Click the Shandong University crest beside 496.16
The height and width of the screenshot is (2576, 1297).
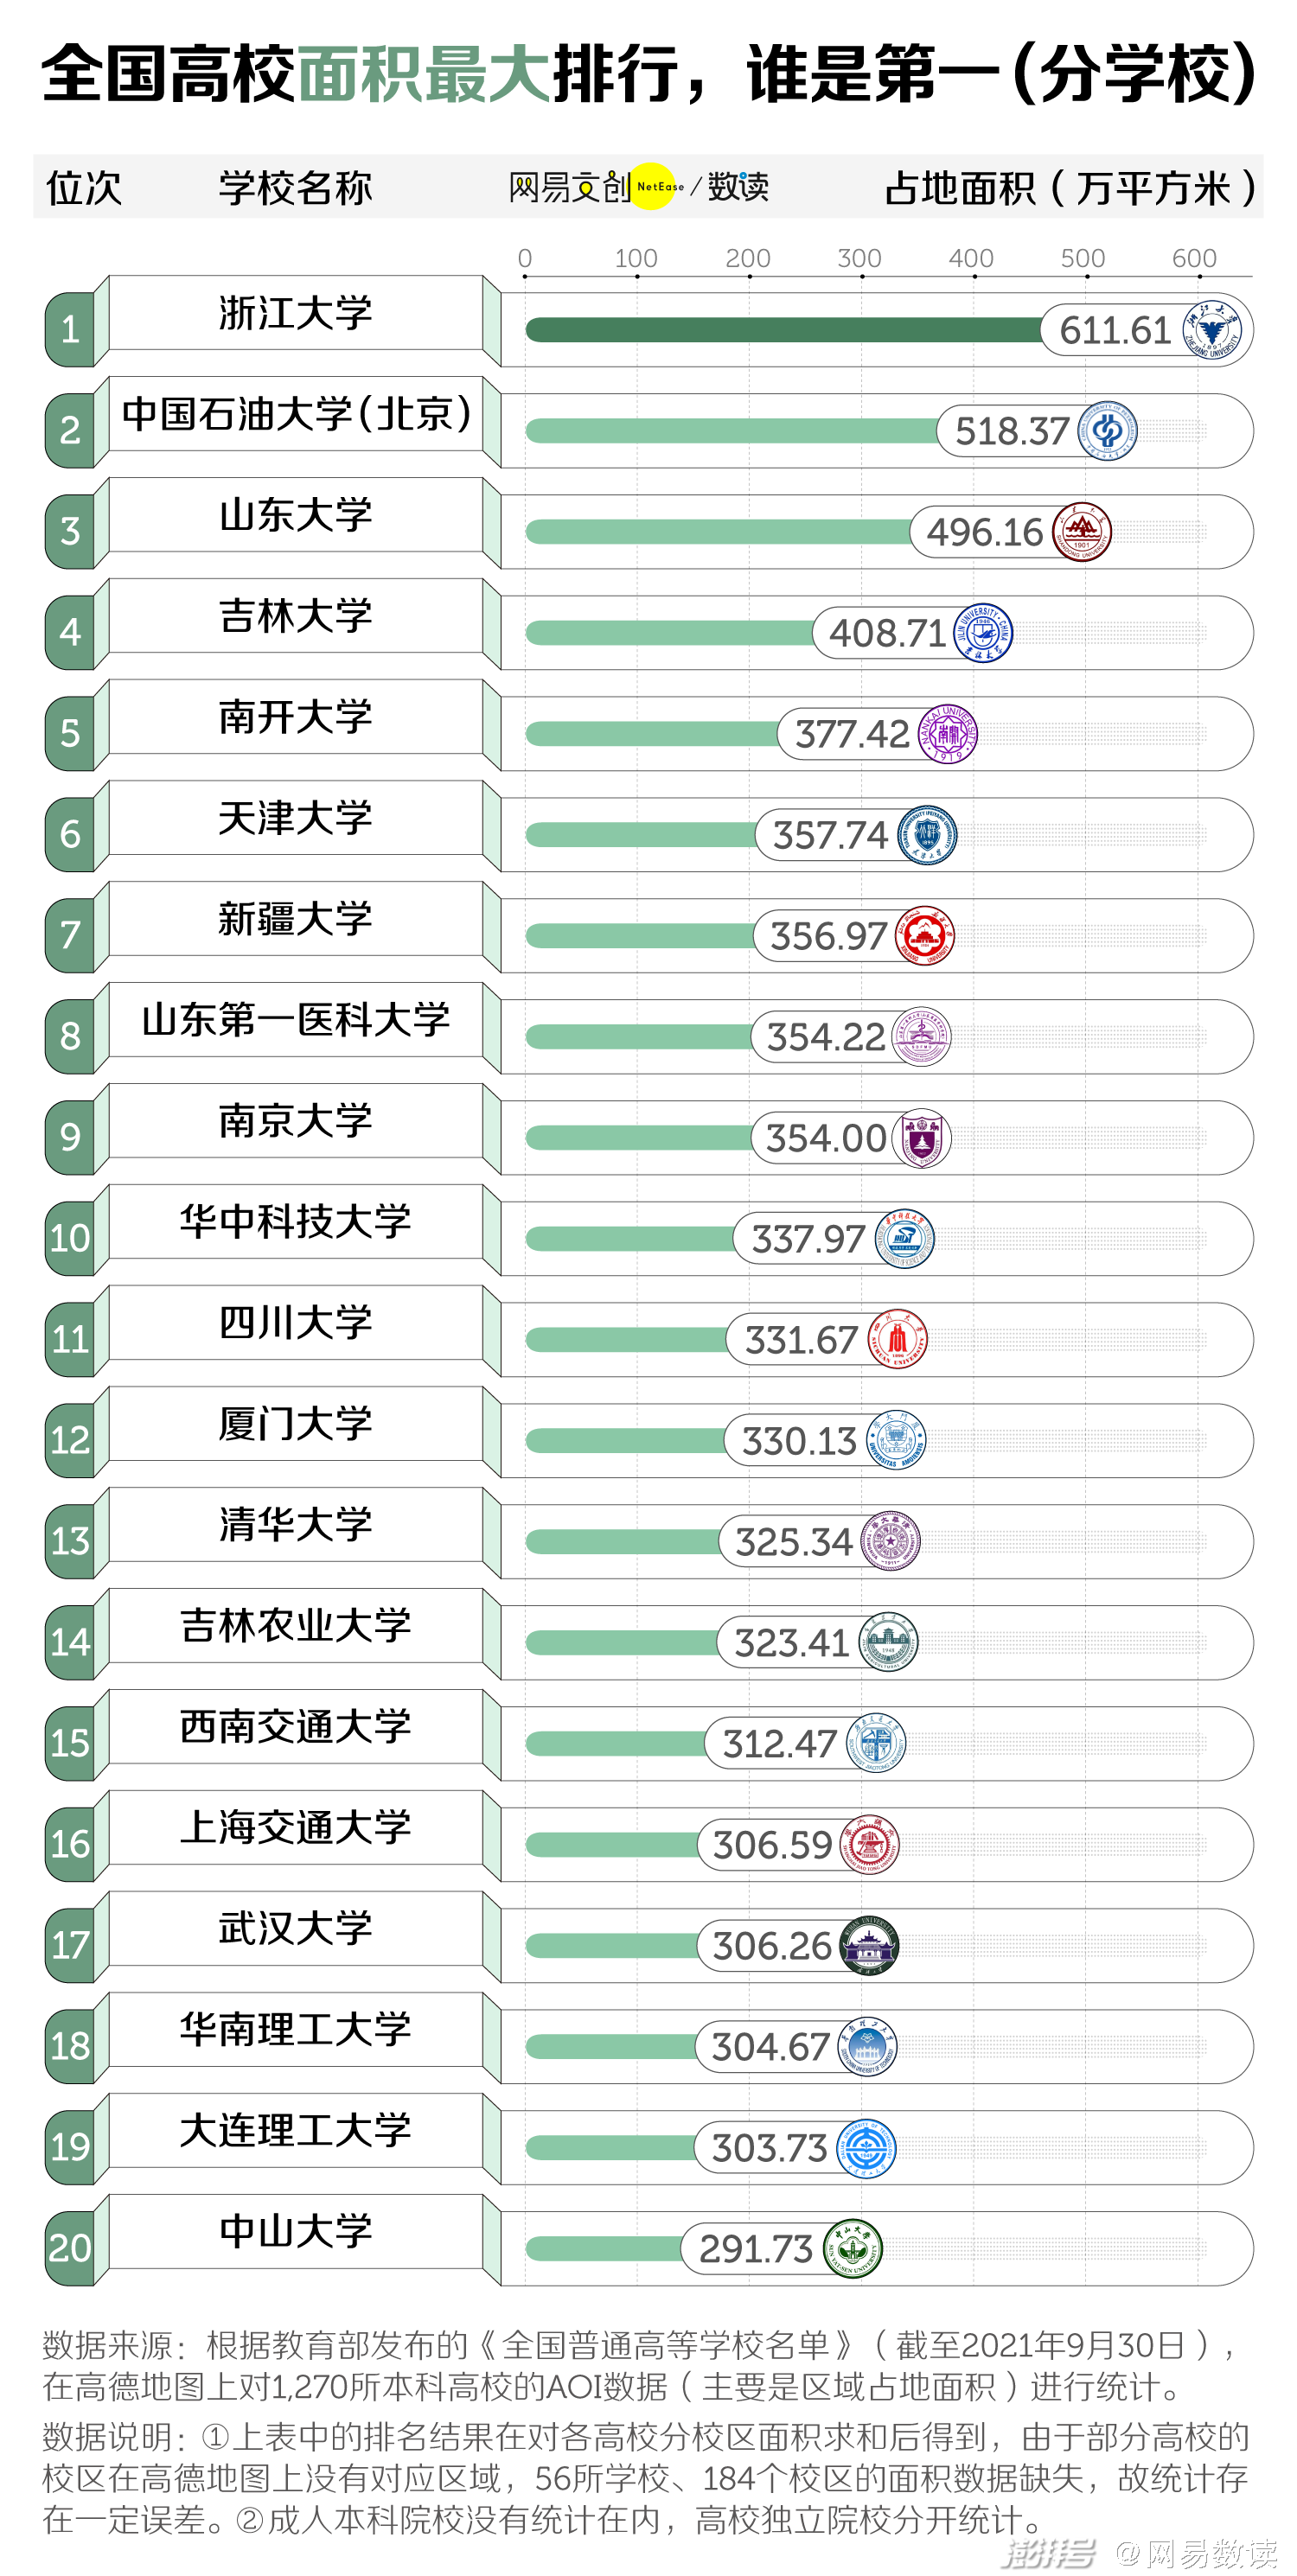(x=1081, y=532)
